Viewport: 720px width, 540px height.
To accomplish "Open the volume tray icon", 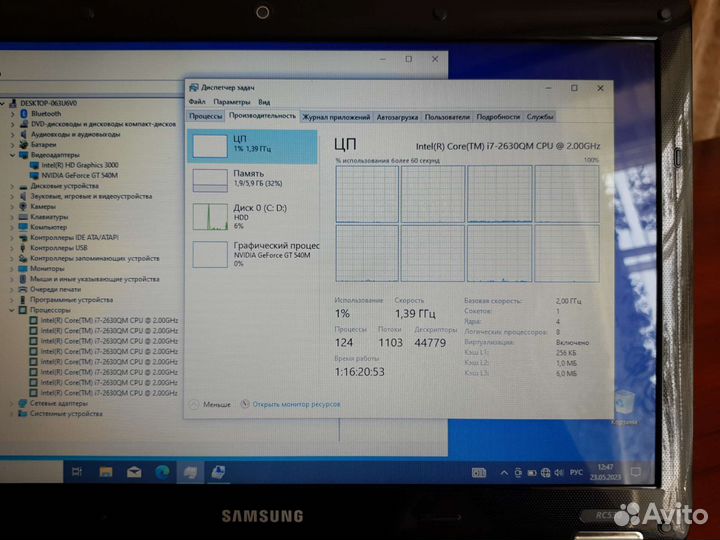I will click(558, 472).
